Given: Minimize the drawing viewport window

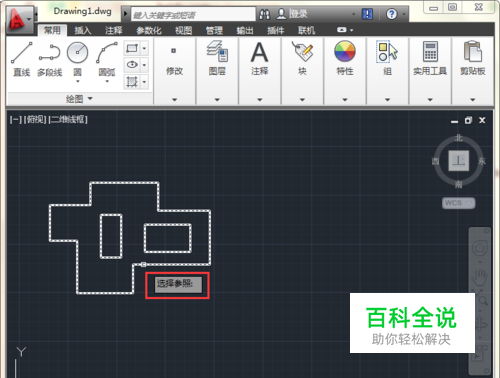Looking at the screenshot, I should (x=454, y=121).
